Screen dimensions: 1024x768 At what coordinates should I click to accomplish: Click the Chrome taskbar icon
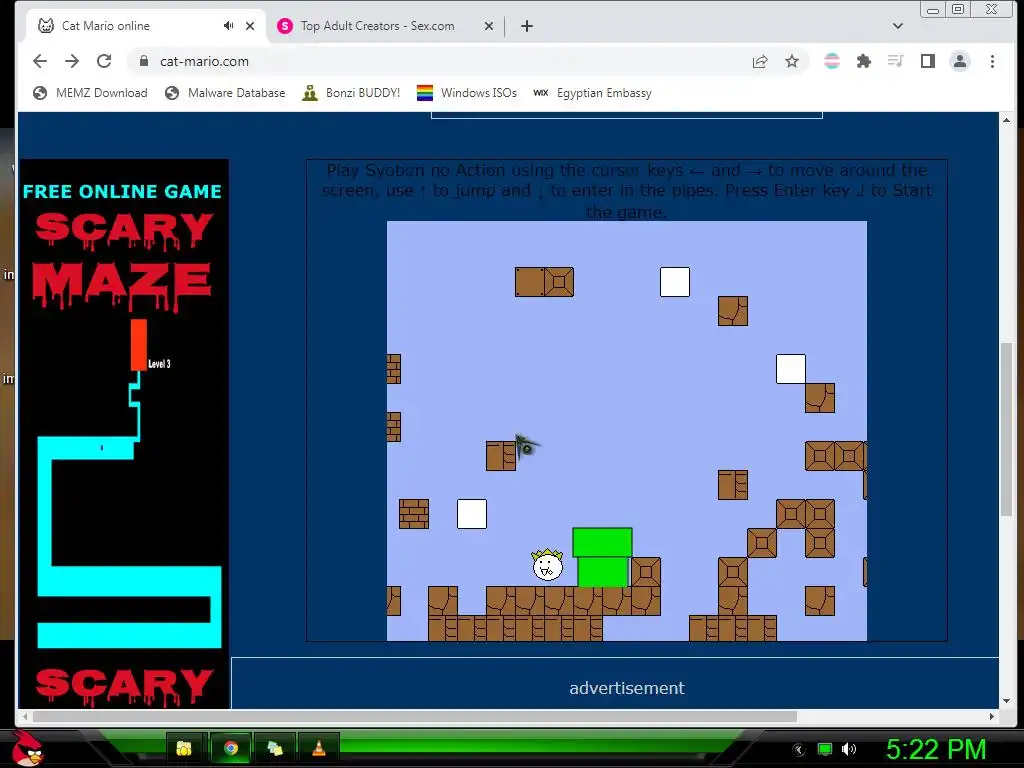coord(231,748)
